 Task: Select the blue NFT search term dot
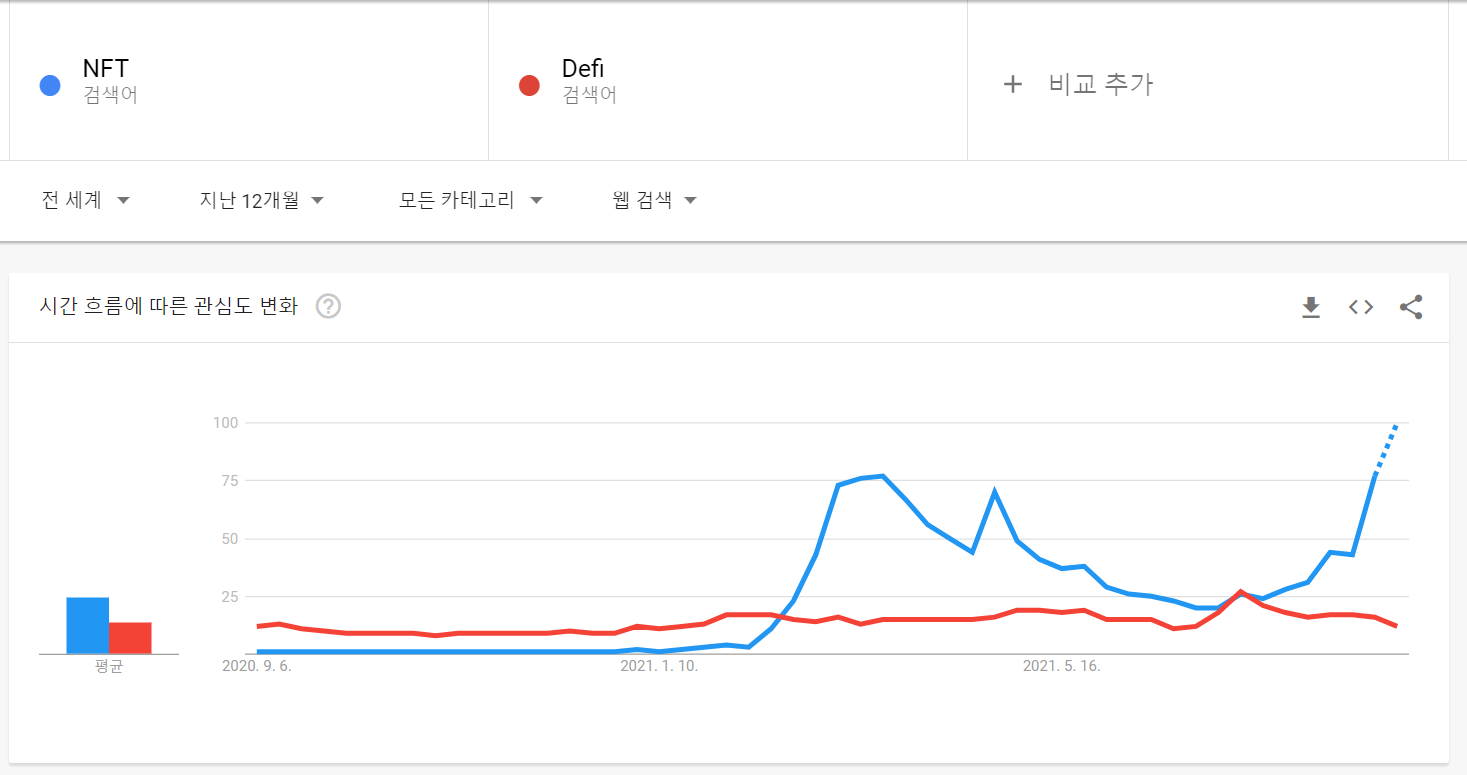point(50,86)
